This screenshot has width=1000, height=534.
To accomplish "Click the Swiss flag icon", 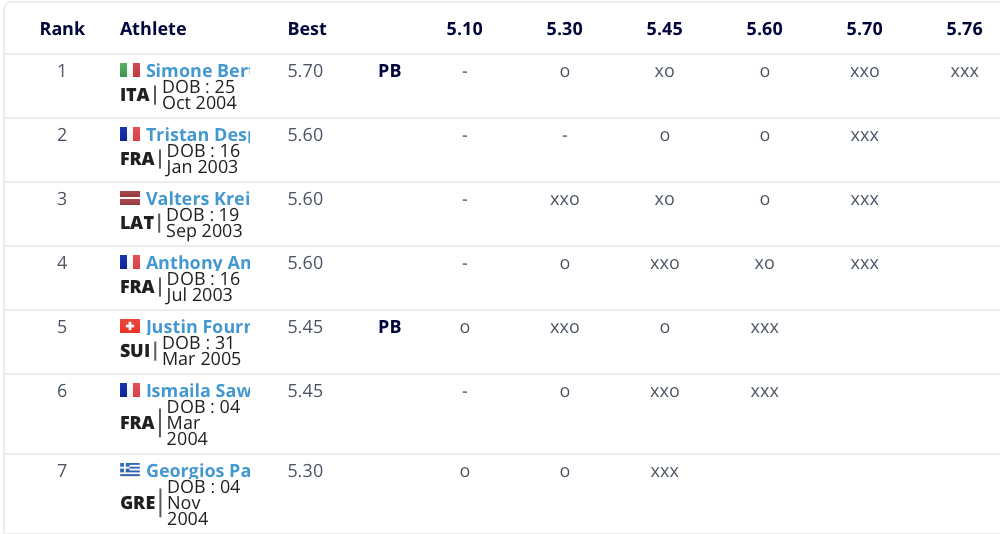I will 130,326.
